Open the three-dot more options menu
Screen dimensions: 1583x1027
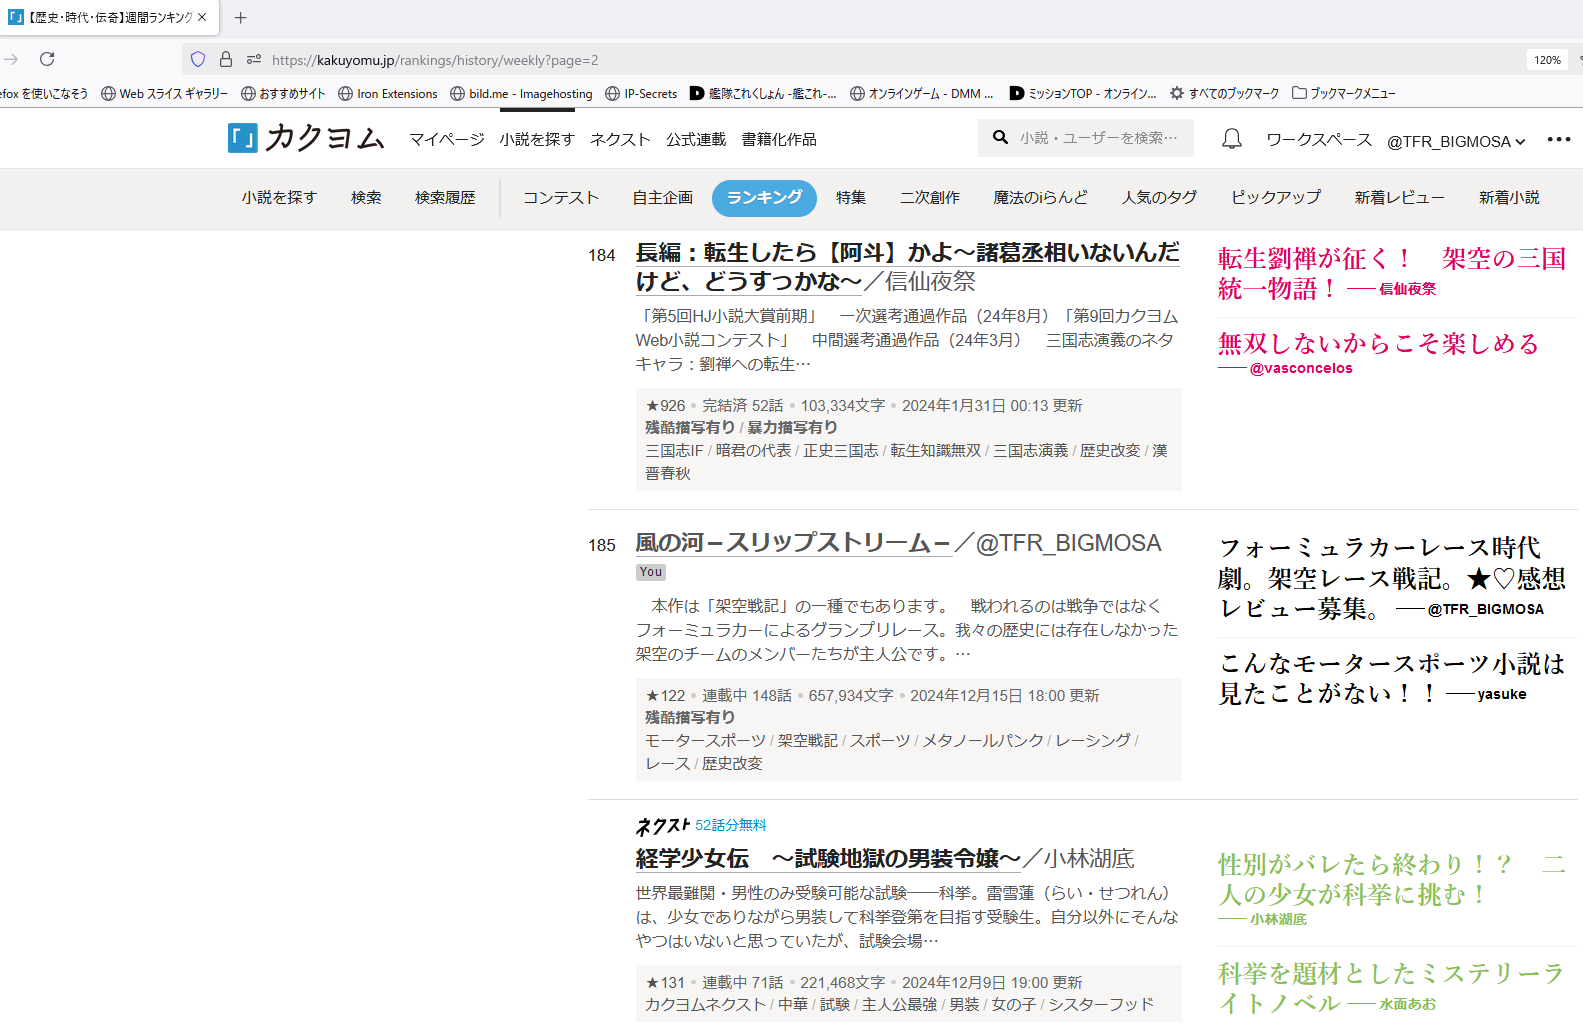click(x=1558, y=139)
